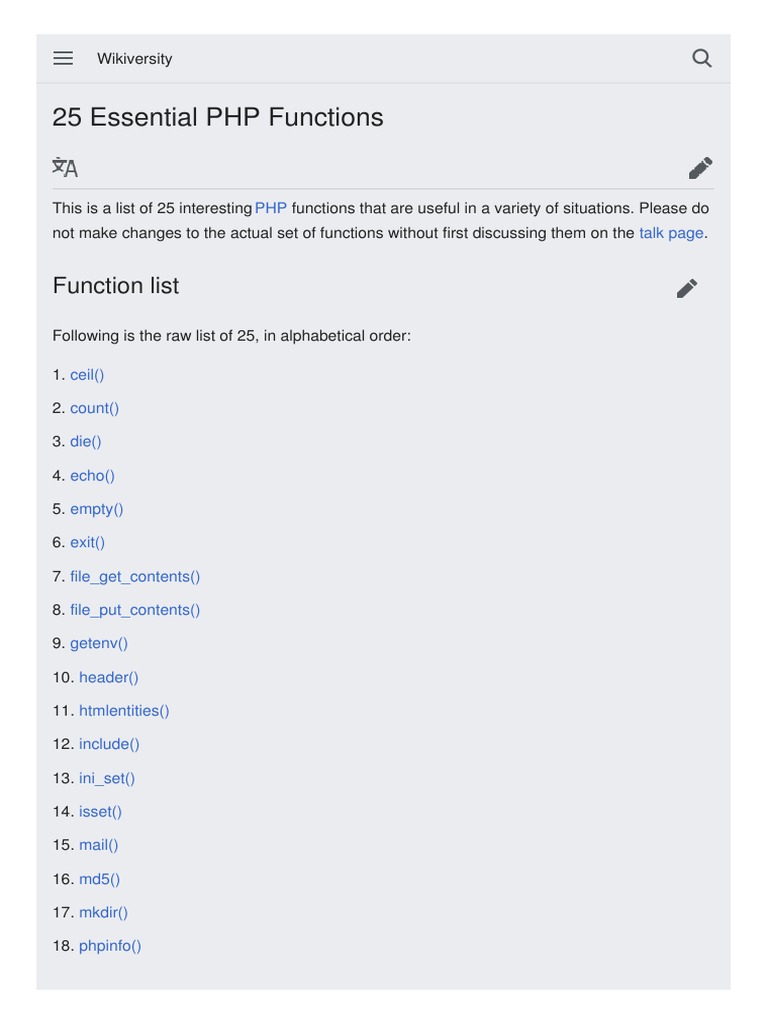
Task: Open the count() function link
Action: tap(94, 408)
